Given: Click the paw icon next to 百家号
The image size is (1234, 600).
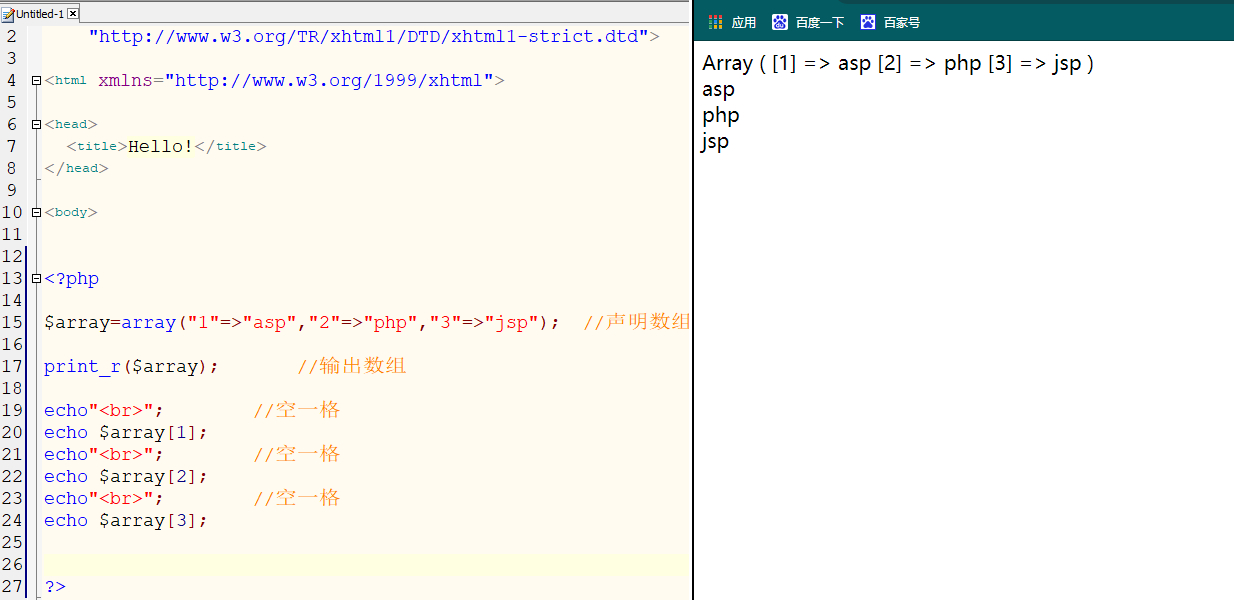Looking at the screenshot, I should pos(866,21).
